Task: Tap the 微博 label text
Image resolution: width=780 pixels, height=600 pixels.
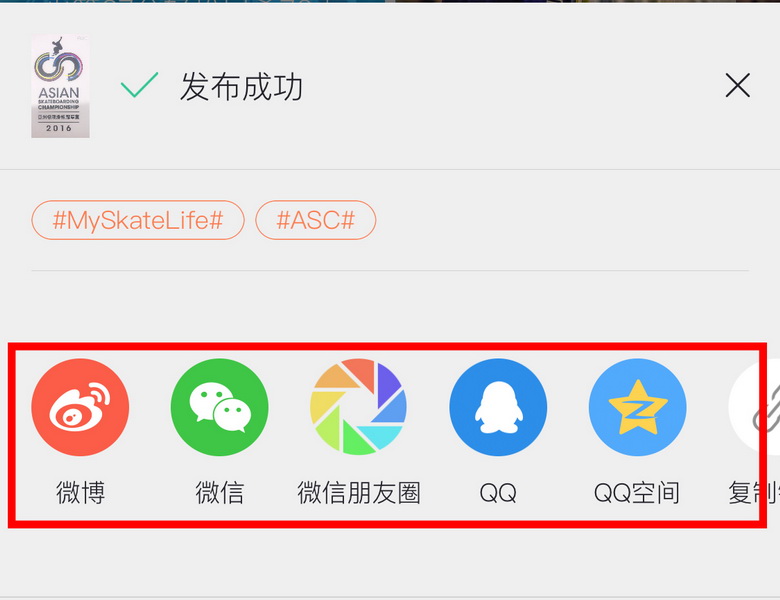Action: coord(80,493)
